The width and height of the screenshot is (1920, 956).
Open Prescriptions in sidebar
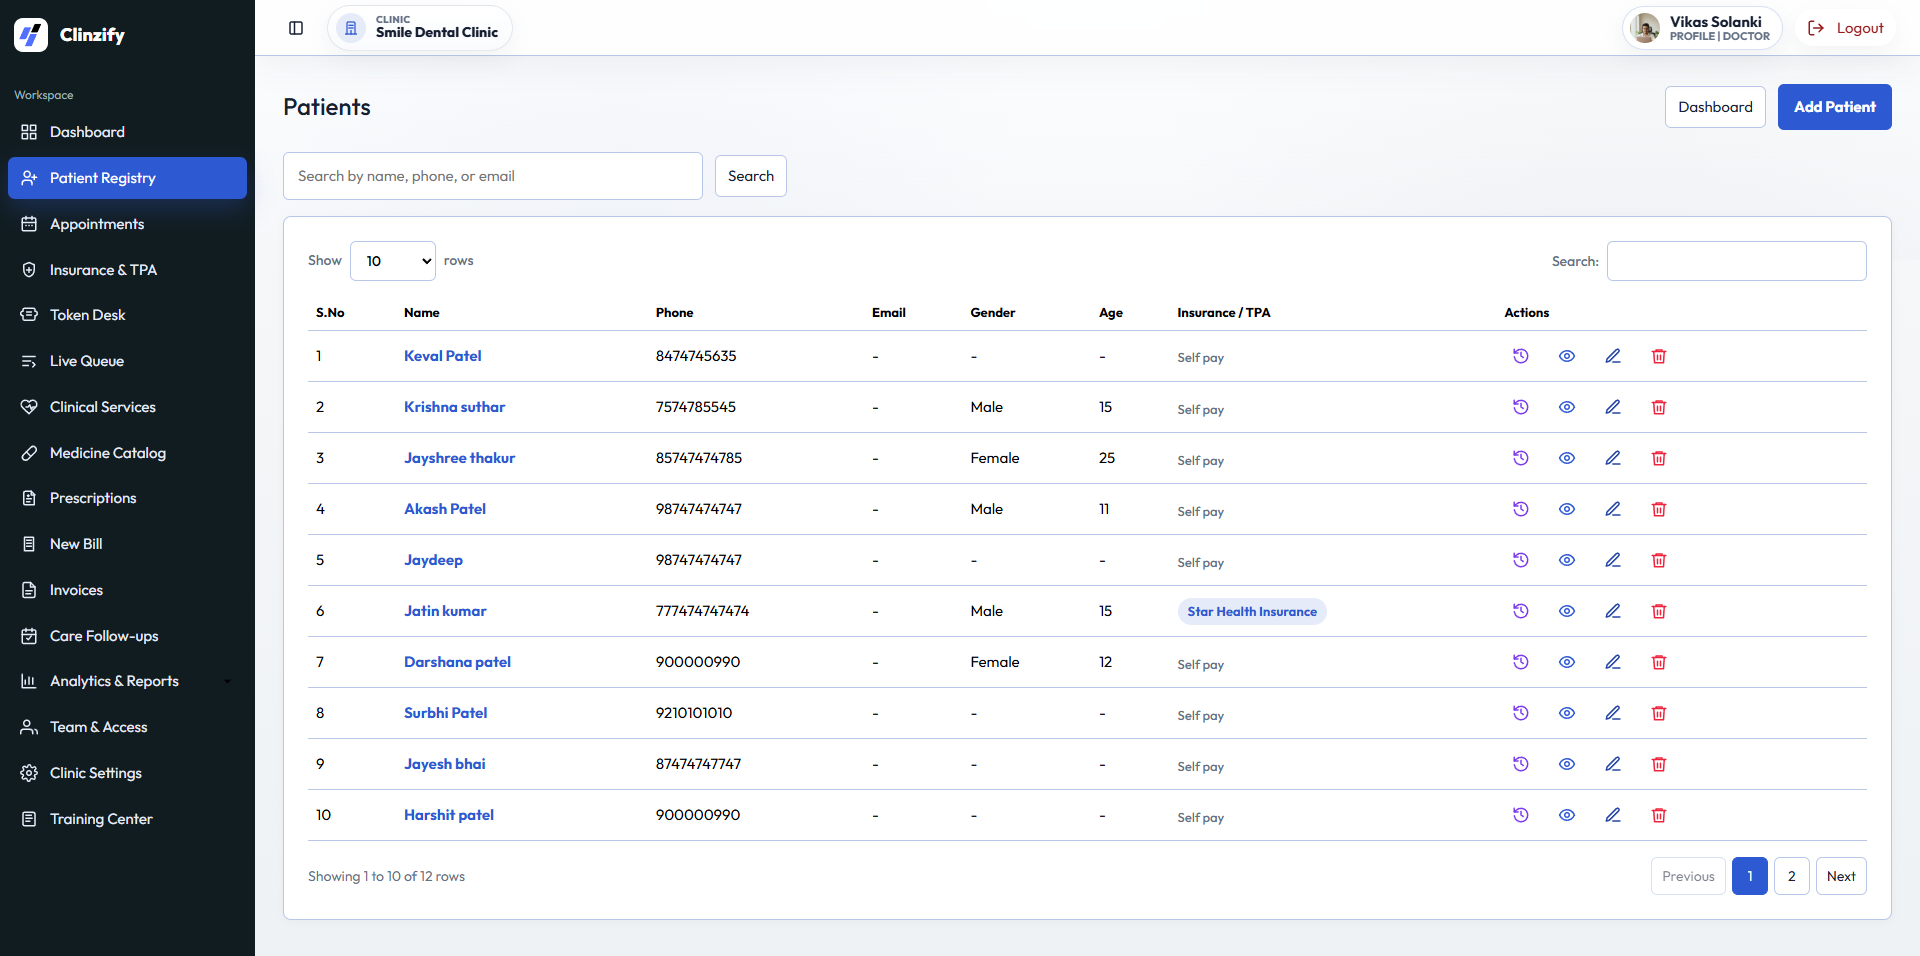point(127,498)
